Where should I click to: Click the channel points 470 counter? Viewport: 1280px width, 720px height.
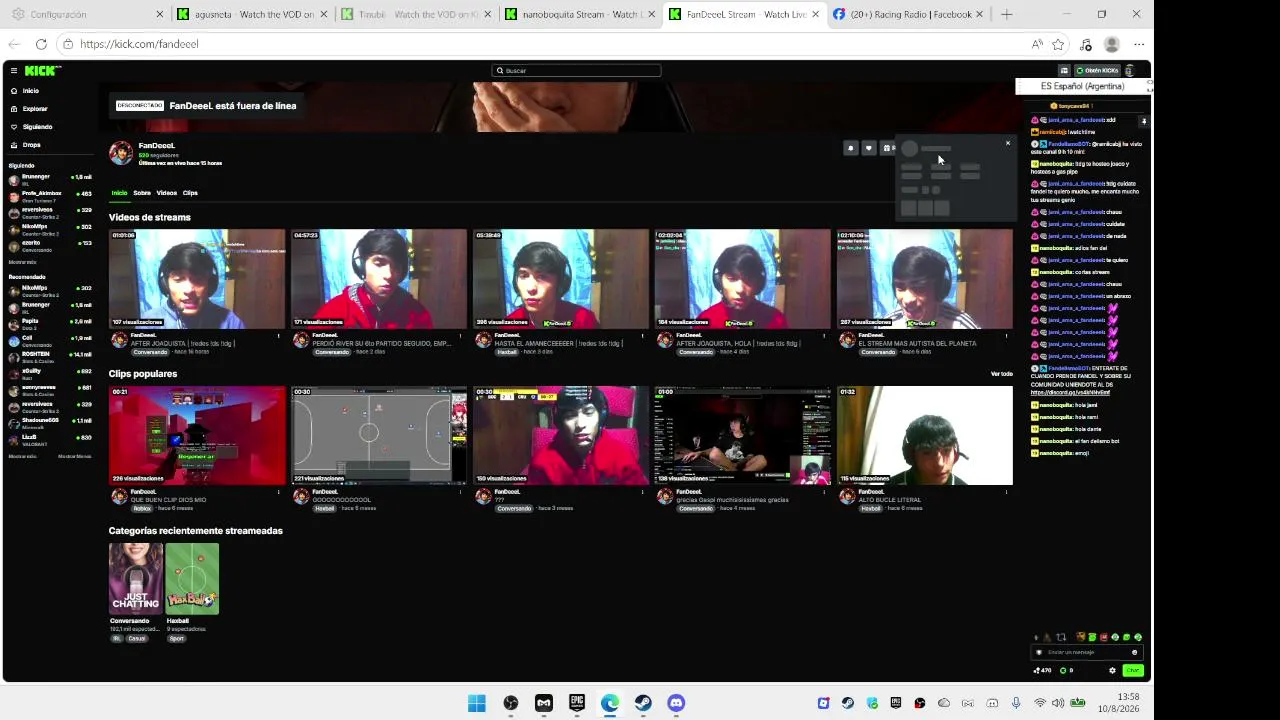pos(1043,670)
